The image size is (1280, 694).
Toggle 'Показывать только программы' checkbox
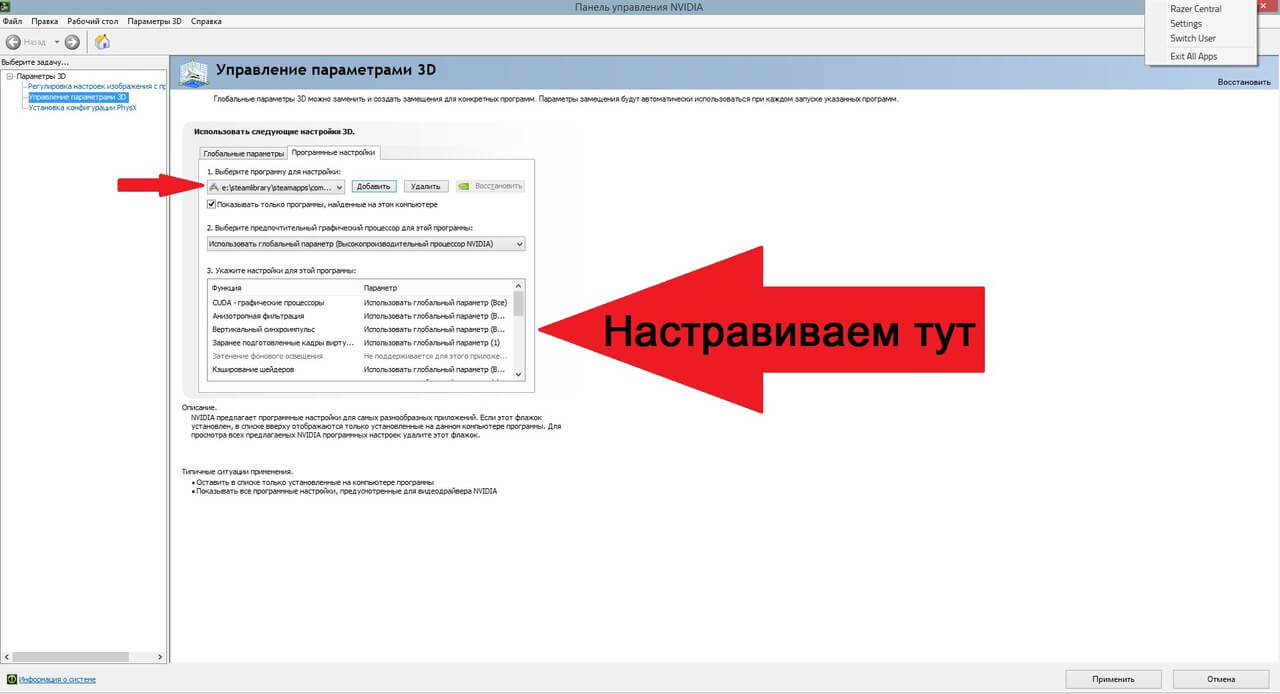(212, 204)
